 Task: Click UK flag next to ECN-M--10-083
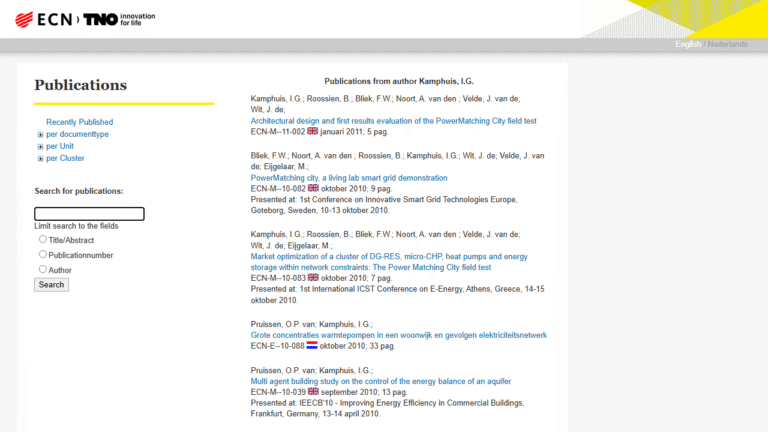coord(312,278)
